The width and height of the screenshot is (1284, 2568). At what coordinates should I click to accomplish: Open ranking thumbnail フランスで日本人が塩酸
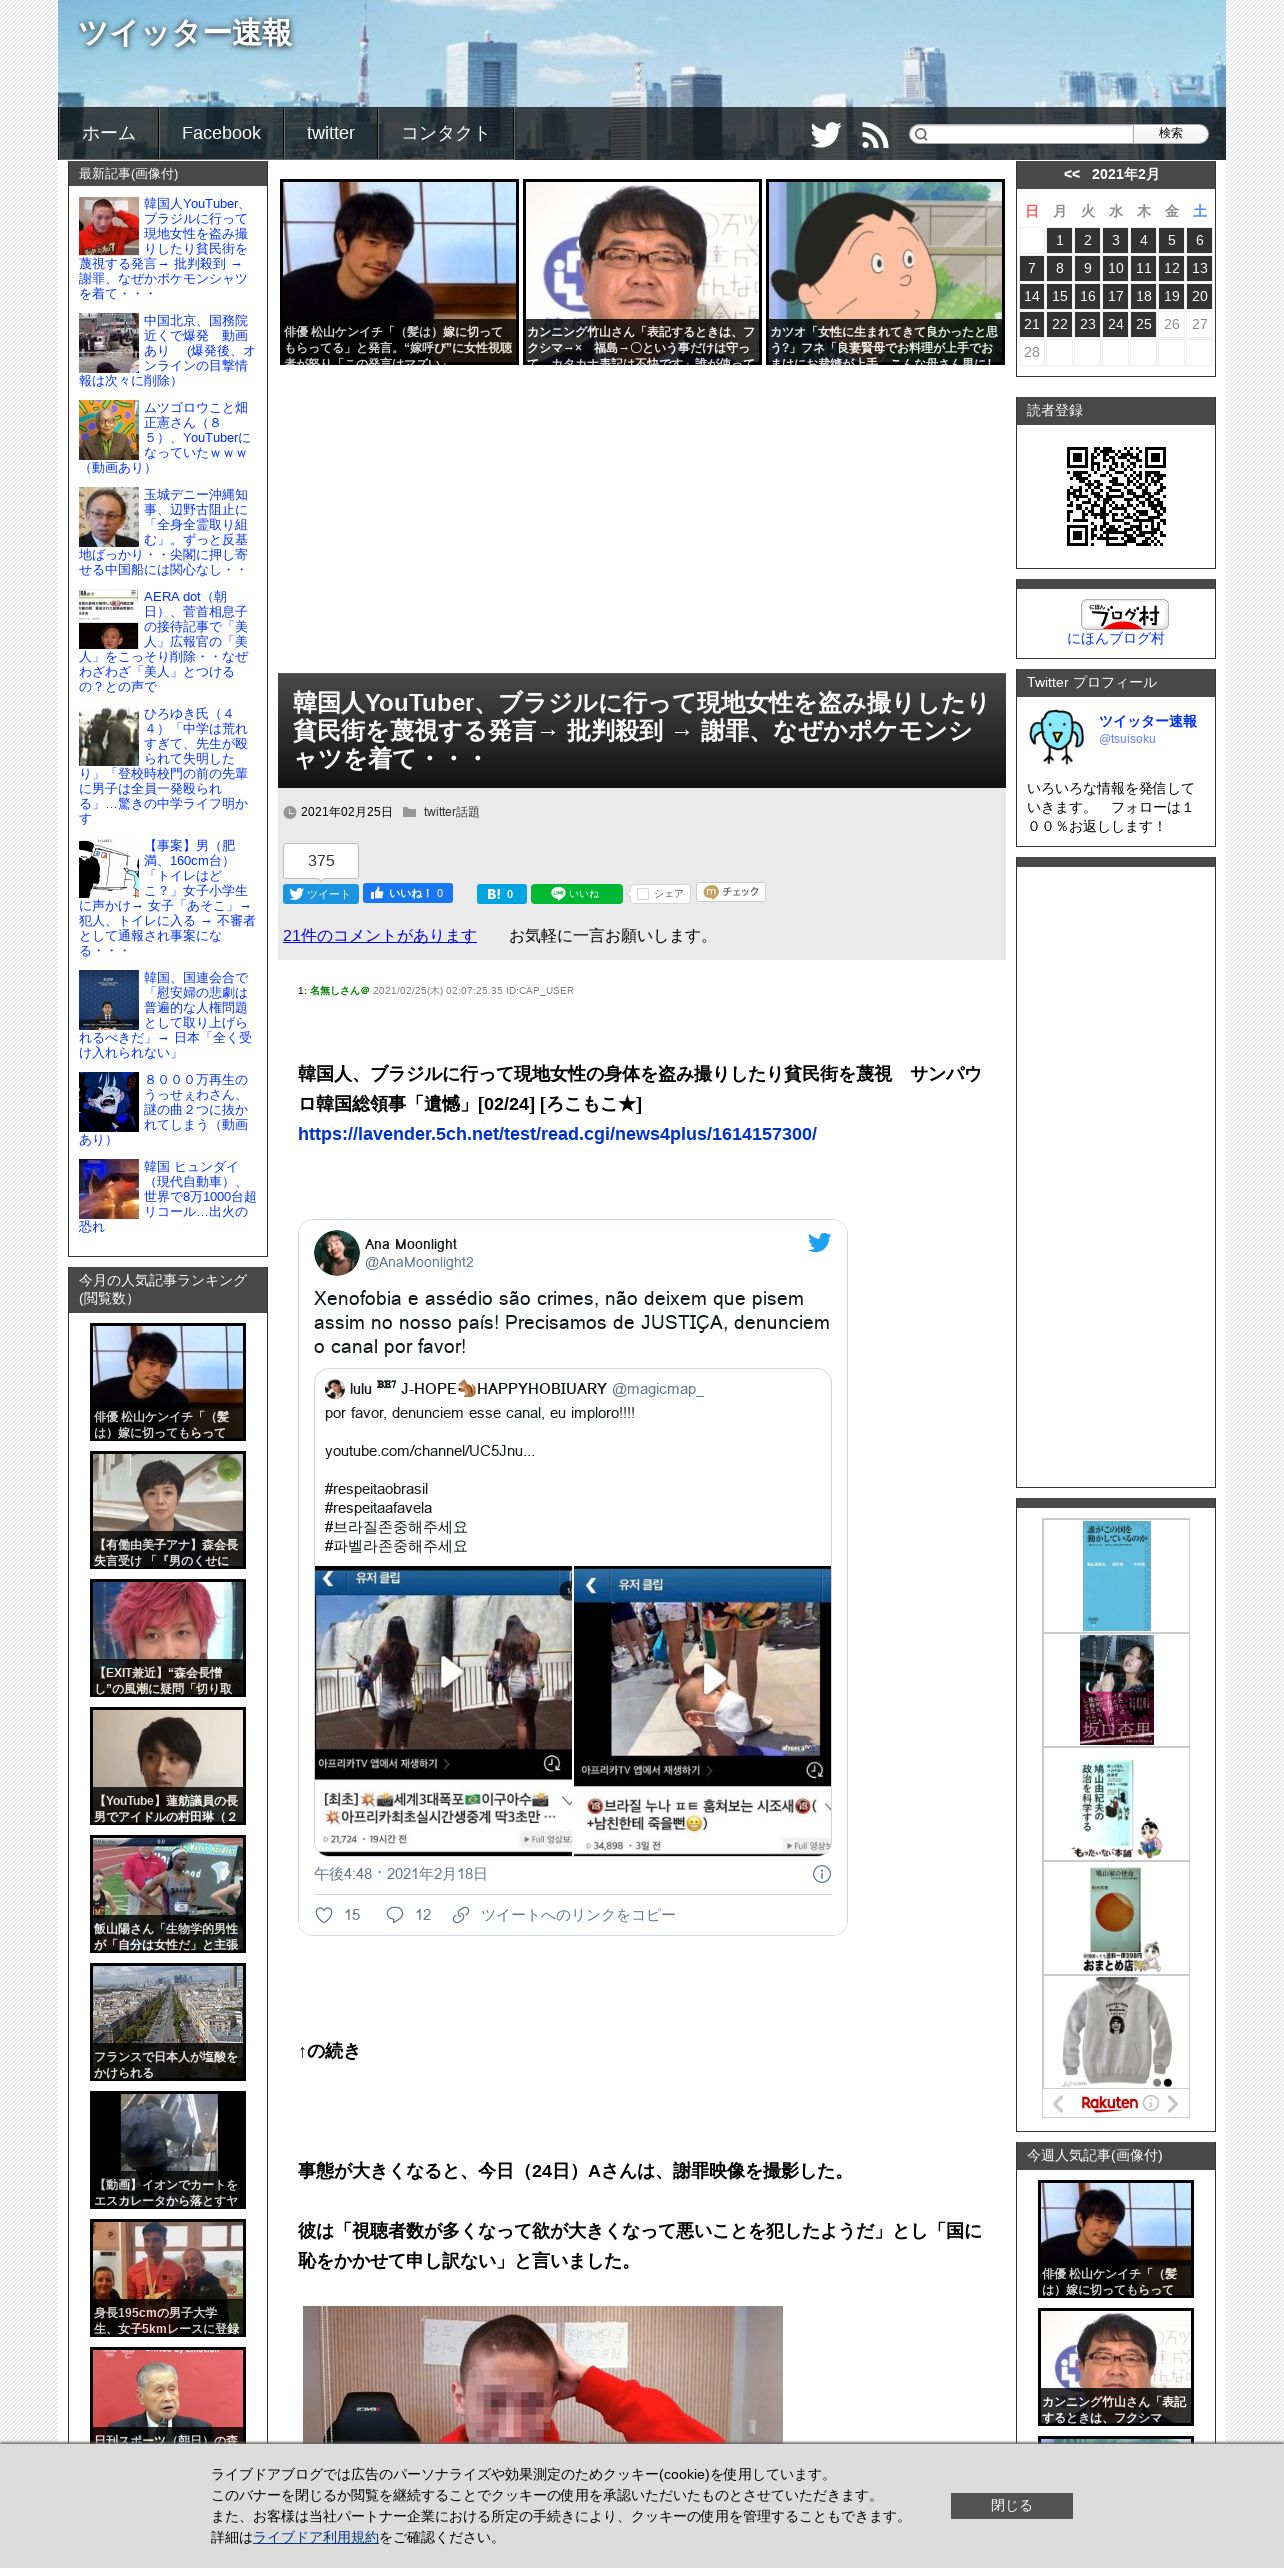coord(168,2022)
